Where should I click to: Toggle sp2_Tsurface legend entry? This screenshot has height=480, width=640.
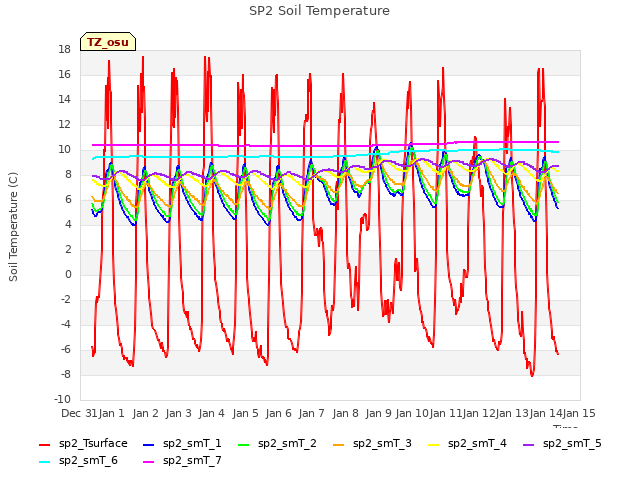pos(83,443)
